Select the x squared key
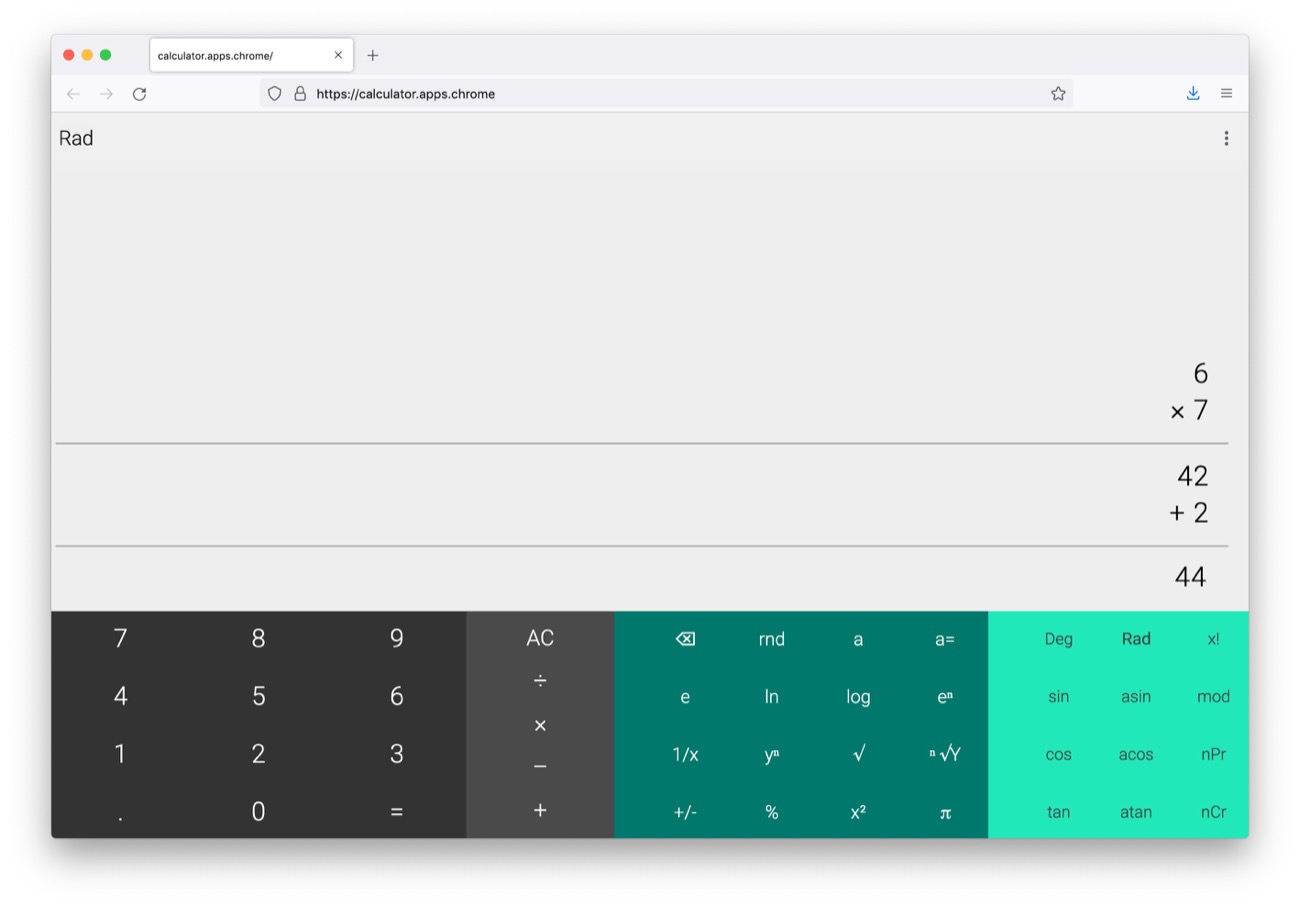The width and height of the screenshot is (1300, 906). click(857, 812)
